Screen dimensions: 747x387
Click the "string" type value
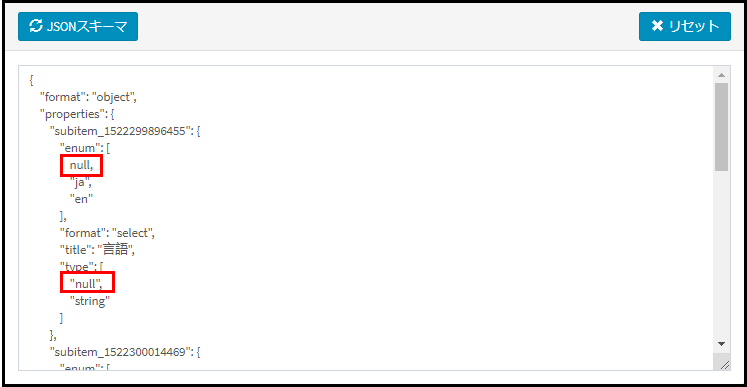coord(90,301)
